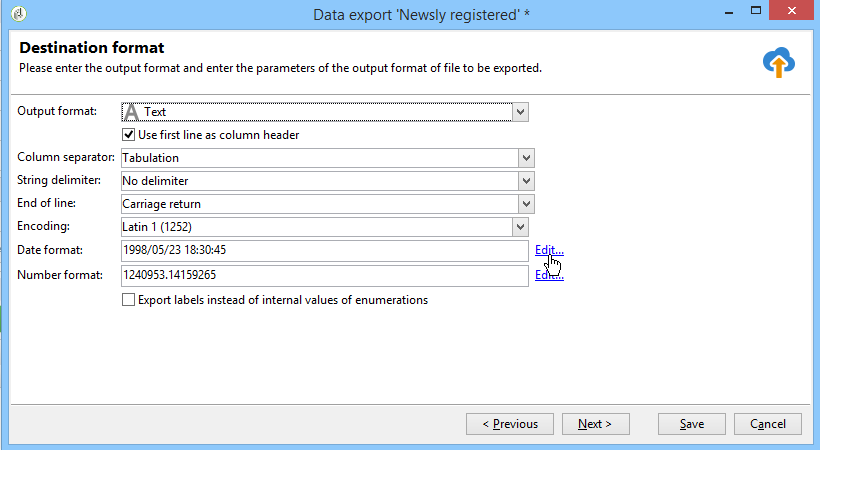Go back with the Previous button

[510, 424]
